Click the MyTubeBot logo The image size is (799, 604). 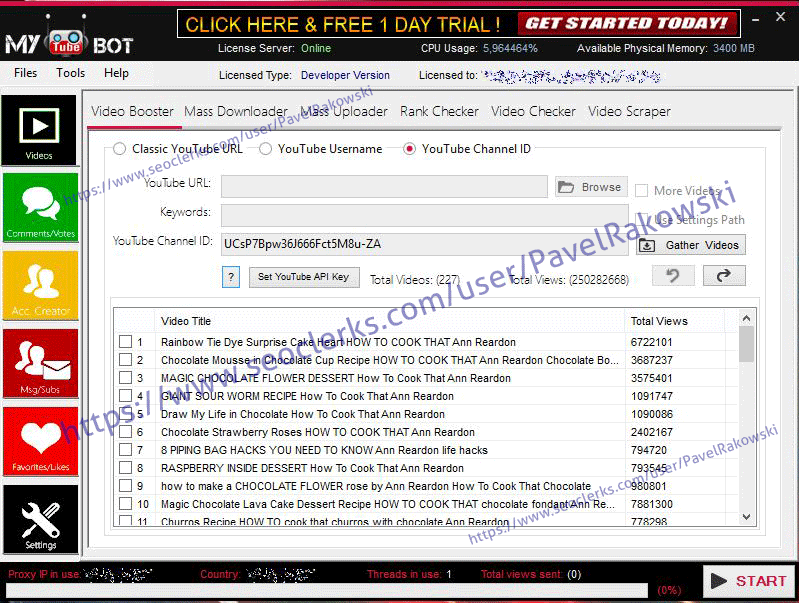coord(69,38)
